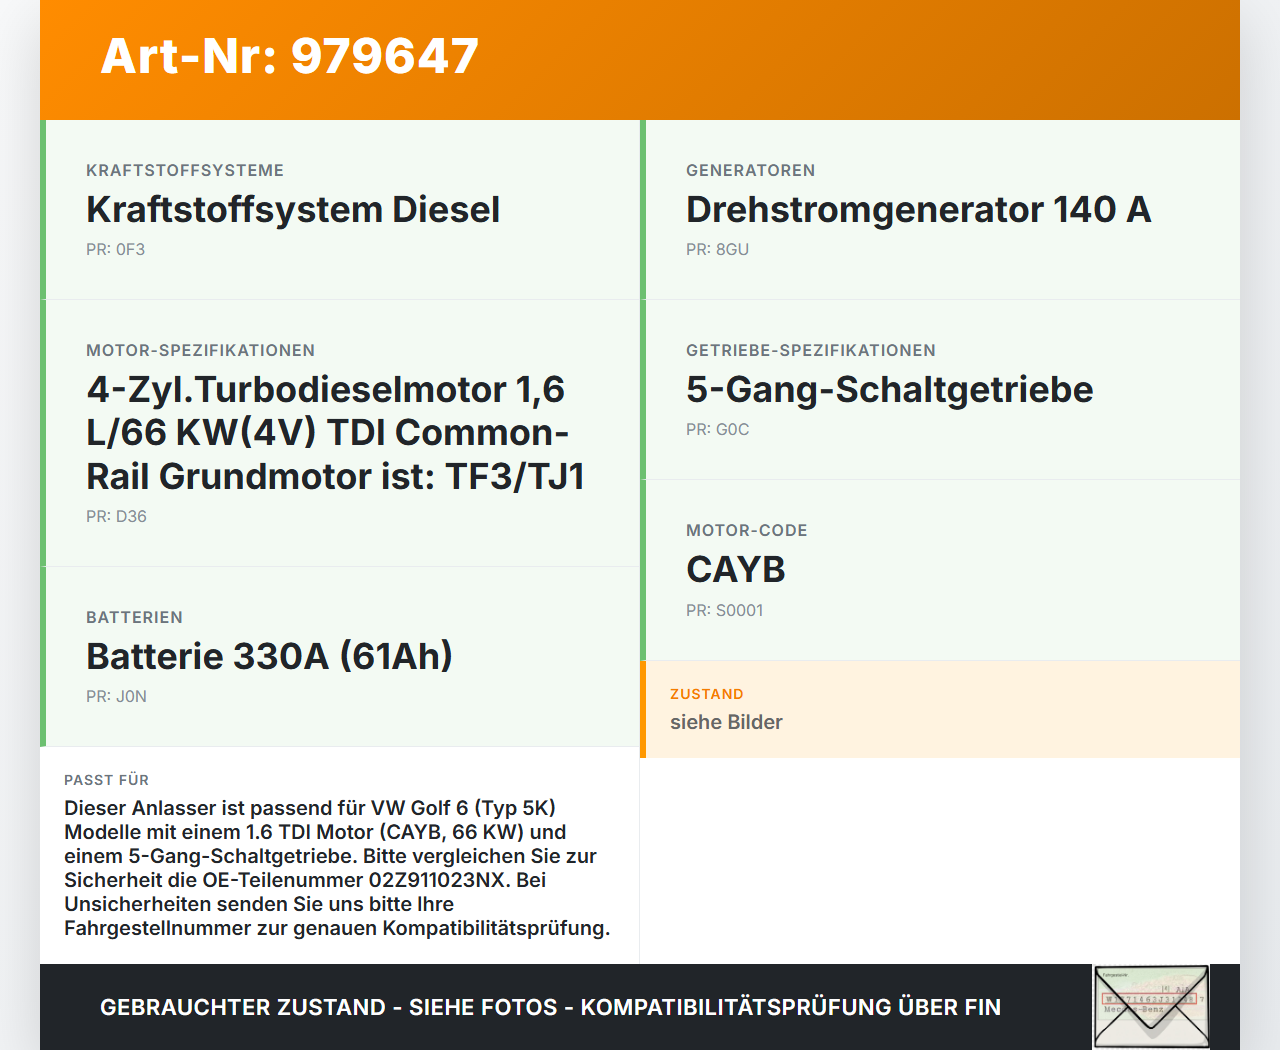Image resolution: width=1280 pixels, height=1050 pixels.
Task: Click the PR: D36 code
Action: 116,517
